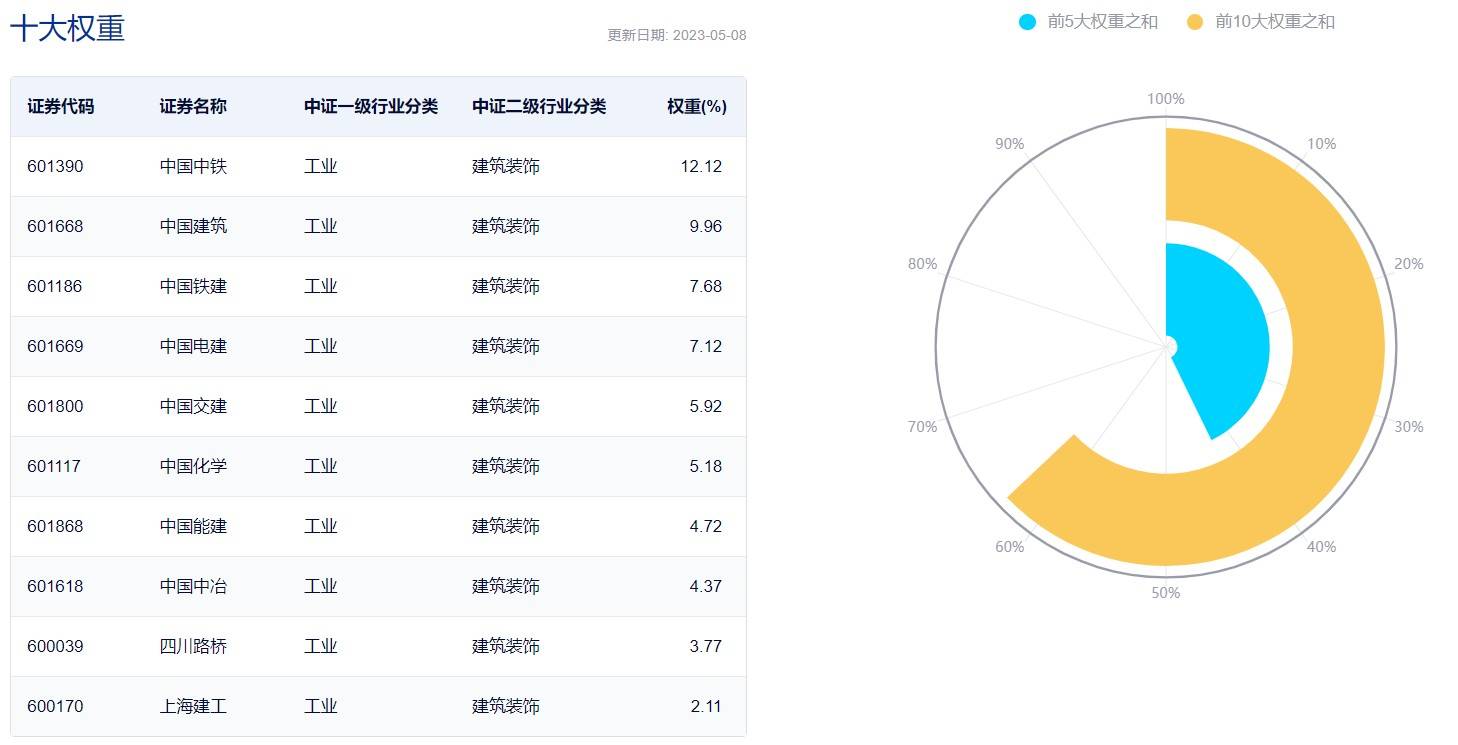Select security code 601668
1458x745 pixels.
(55, 227)
